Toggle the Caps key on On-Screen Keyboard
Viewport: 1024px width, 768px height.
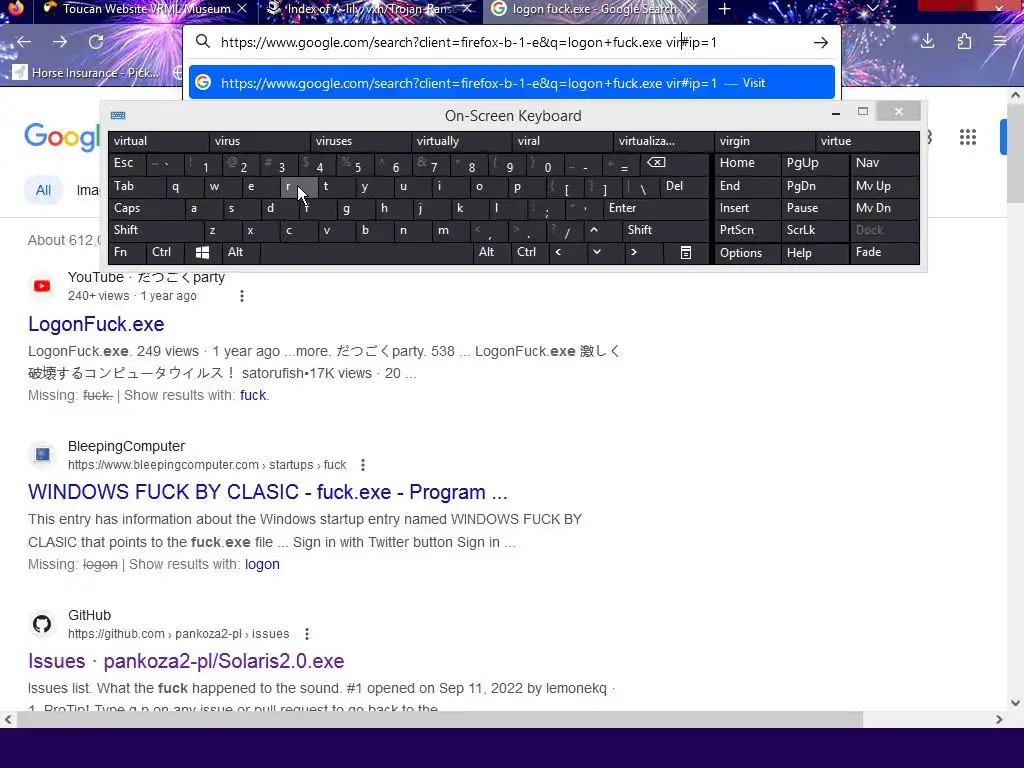146,208
